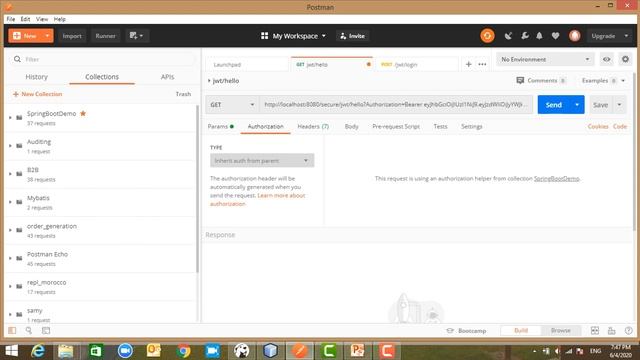This screenshot has height=360, width=640.
Task: Expand the SpringBootDemo collection
Action: tap(10, 118)
